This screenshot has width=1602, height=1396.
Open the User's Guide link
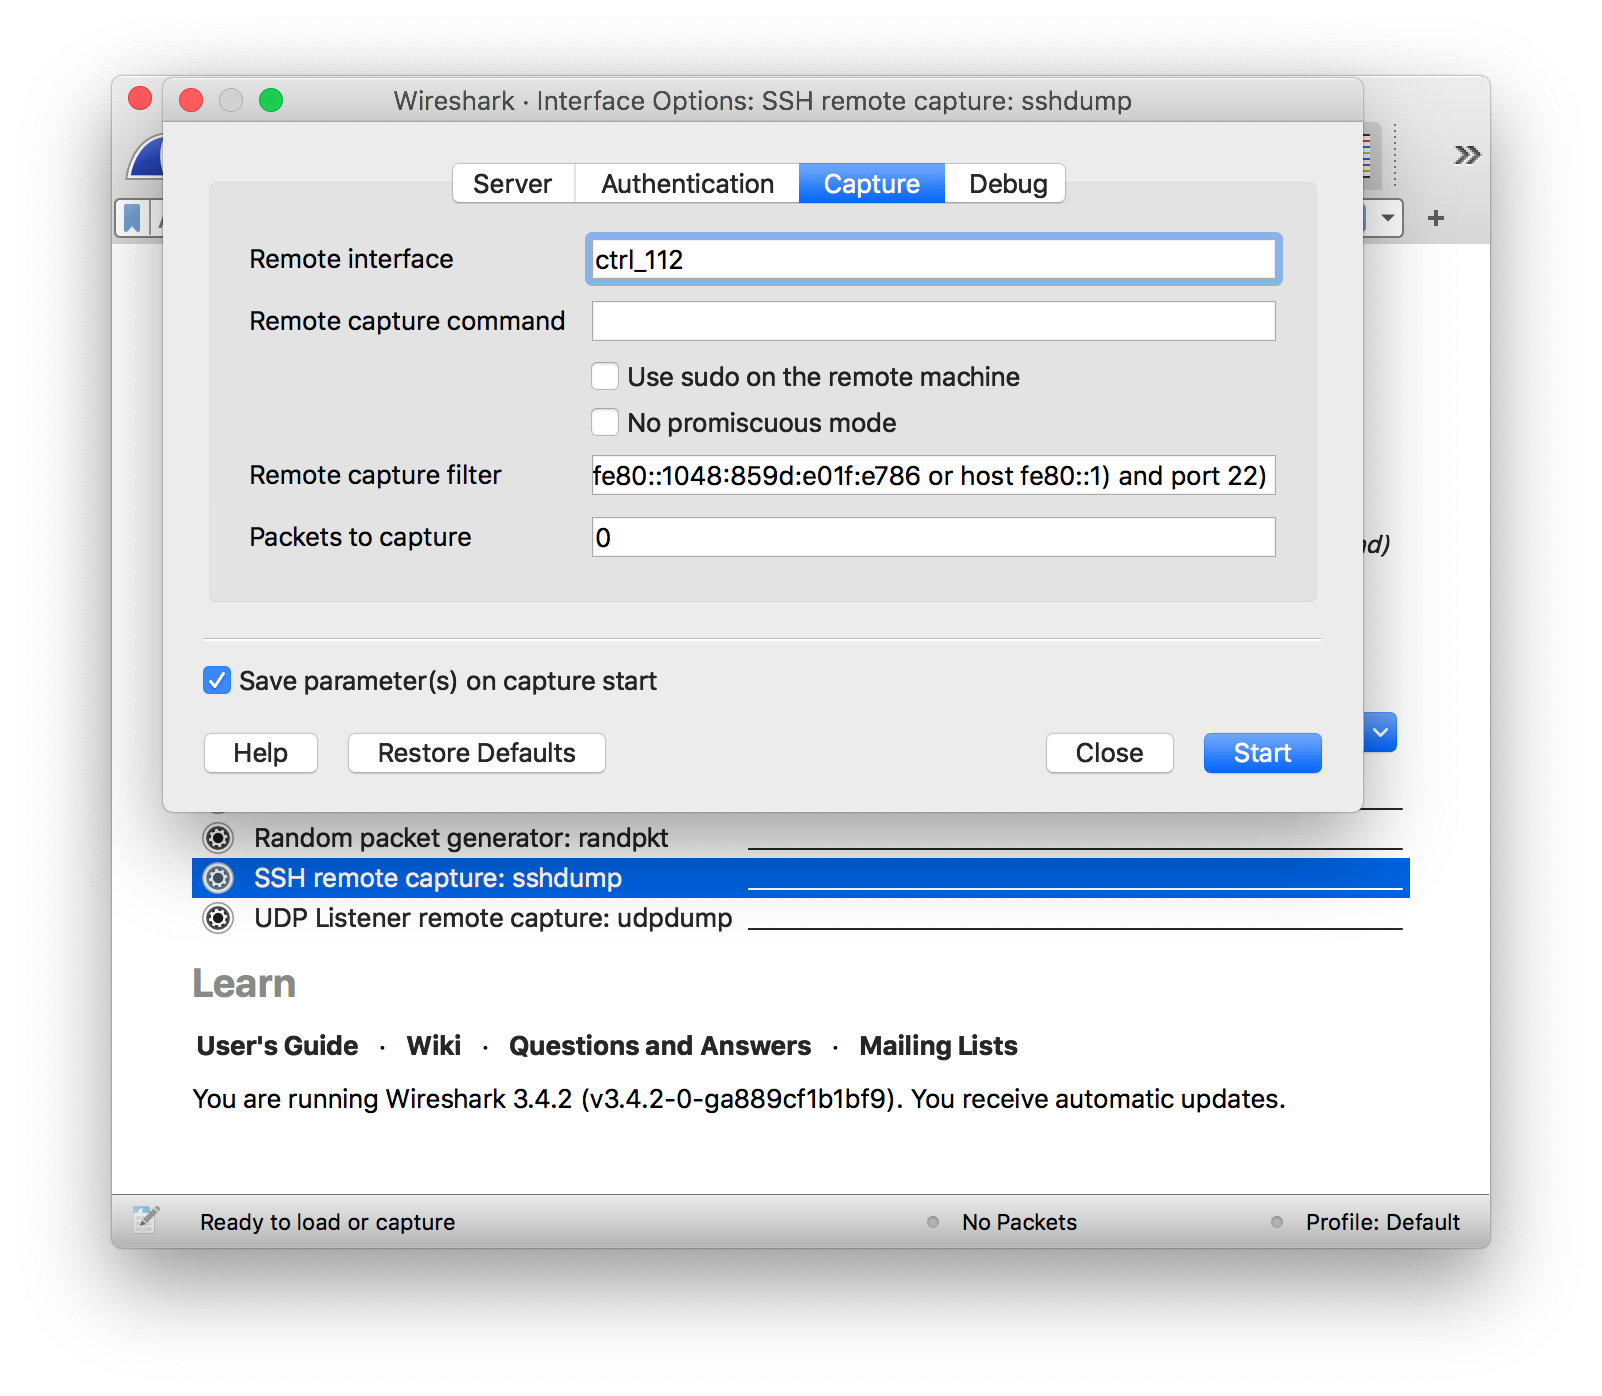pyautogui.click(x=277, y=1046)
